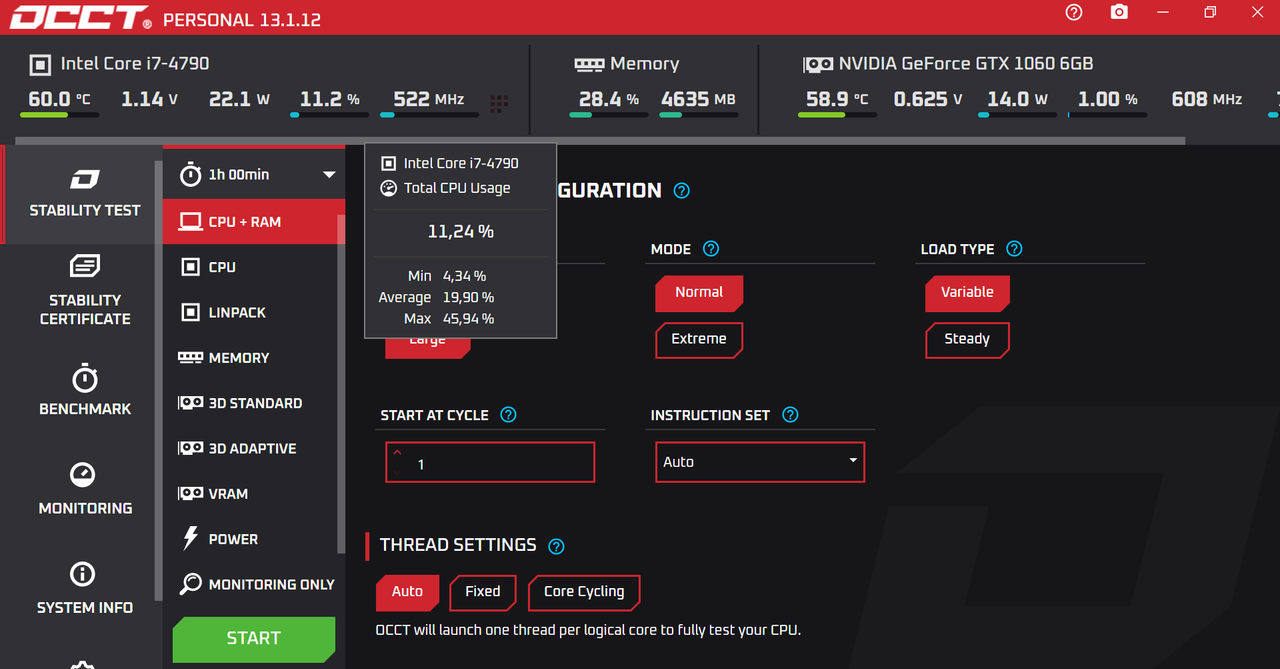Set load type to Variable
Image resolution: width=1280 pixels, height=669 pixels.
(967, 293)
